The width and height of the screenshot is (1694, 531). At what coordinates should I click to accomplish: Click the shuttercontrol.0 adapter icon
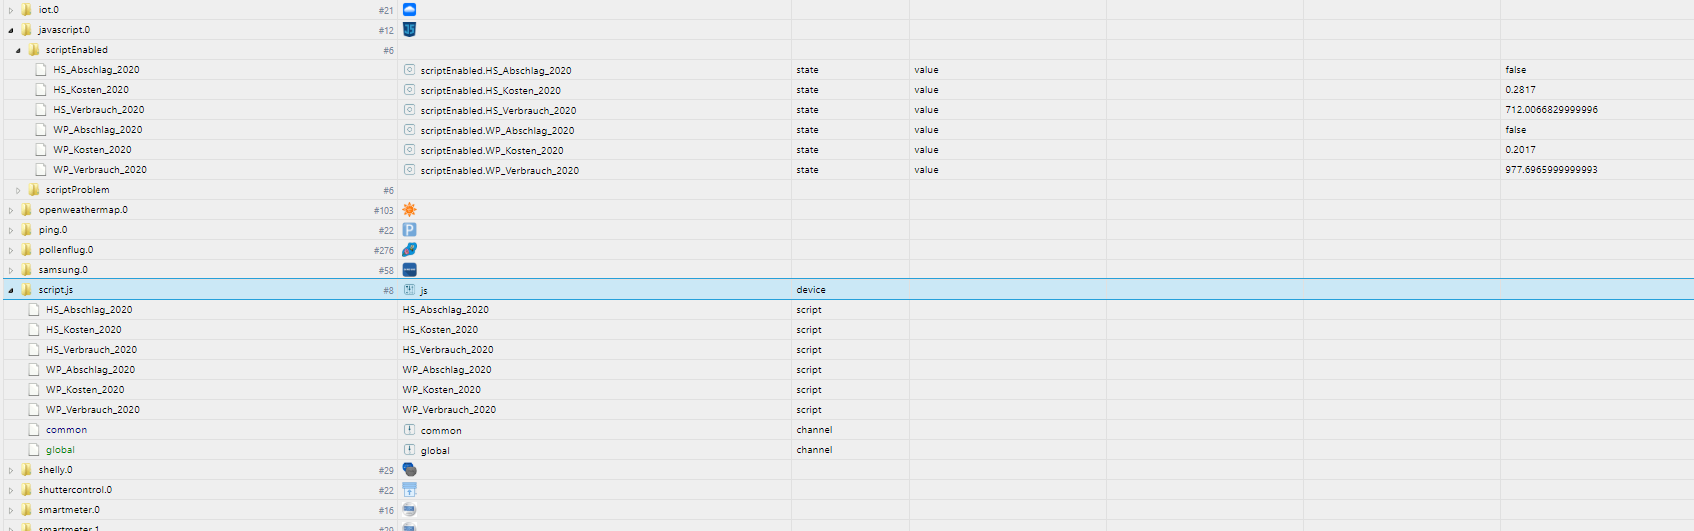[x=409, y=489]
